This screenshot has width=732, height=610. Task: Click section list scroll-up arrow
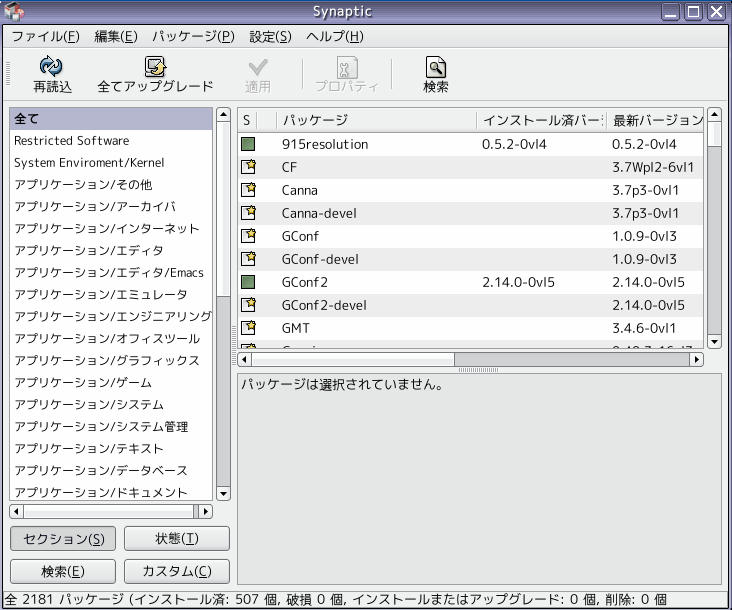coord(223,115)
